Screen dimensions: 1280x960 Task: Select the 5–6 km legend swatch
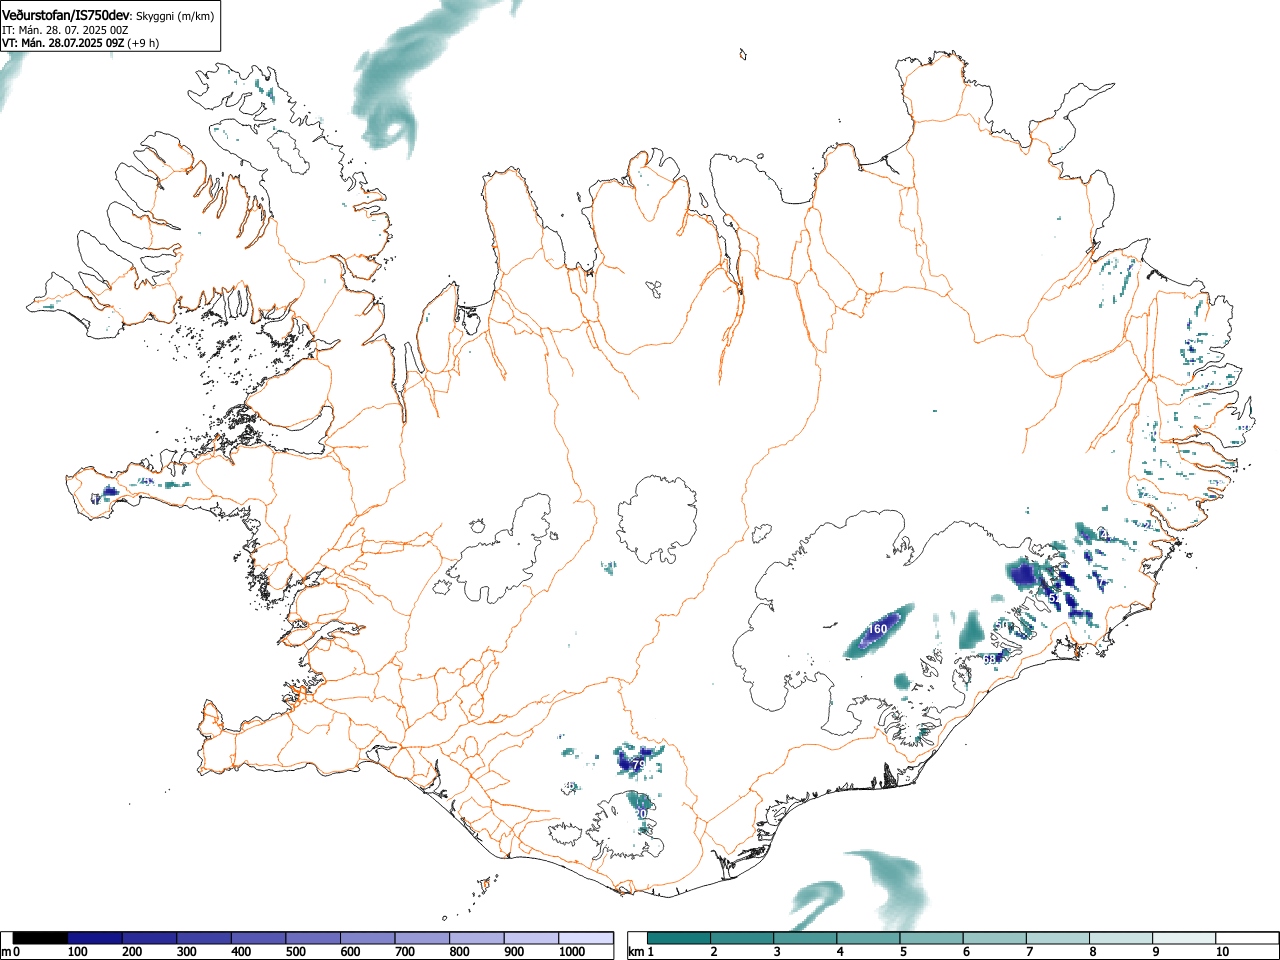[x=931, y=938]
